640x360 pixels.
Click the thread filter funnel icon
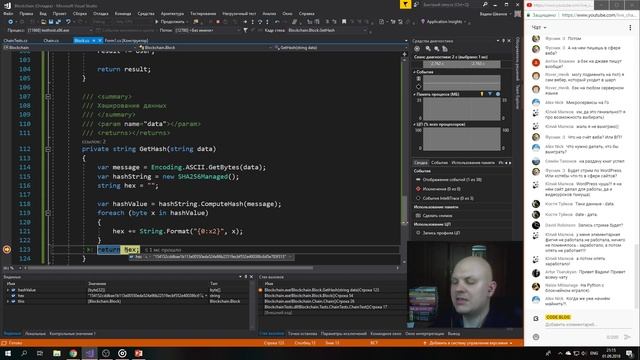(245, 30)
